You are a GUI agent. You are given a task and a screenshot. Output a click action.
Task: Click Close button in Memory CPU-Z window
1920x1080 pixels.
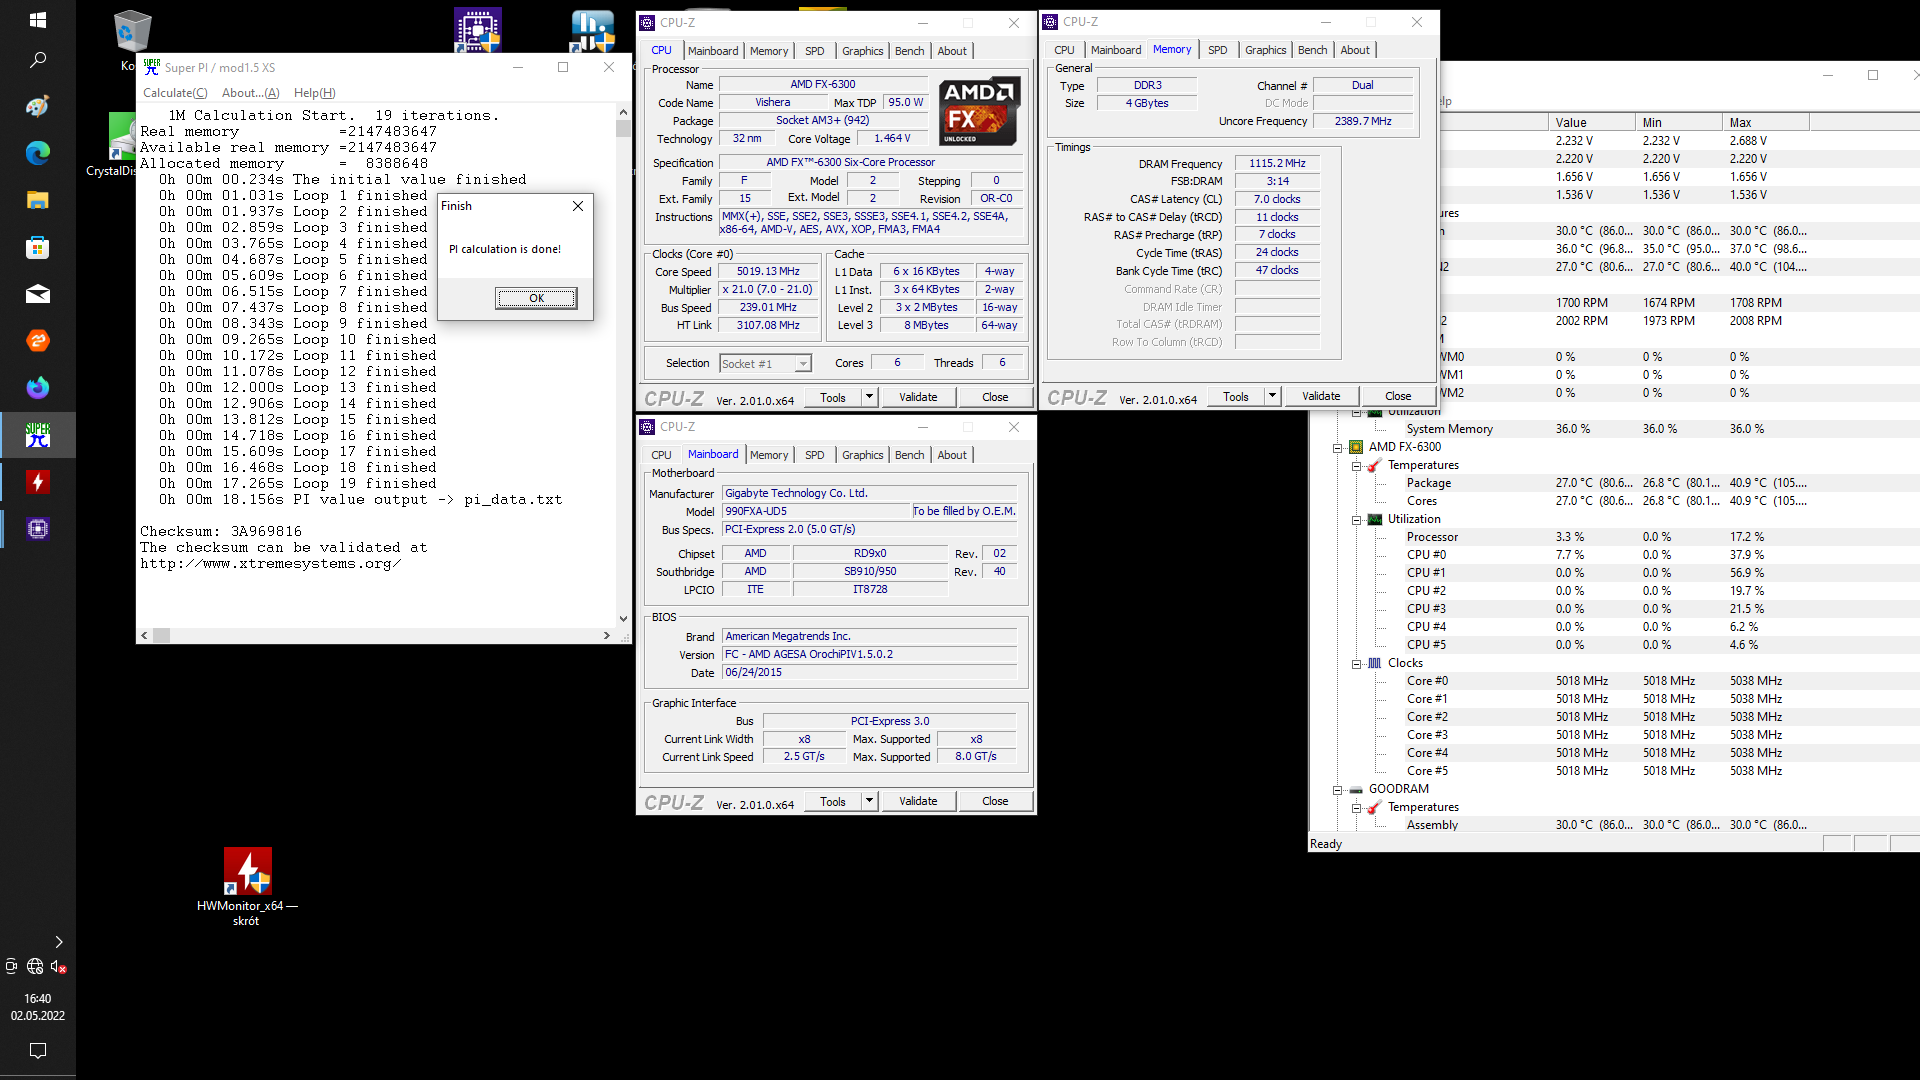pyautogui.click(x=1398, y=396)
